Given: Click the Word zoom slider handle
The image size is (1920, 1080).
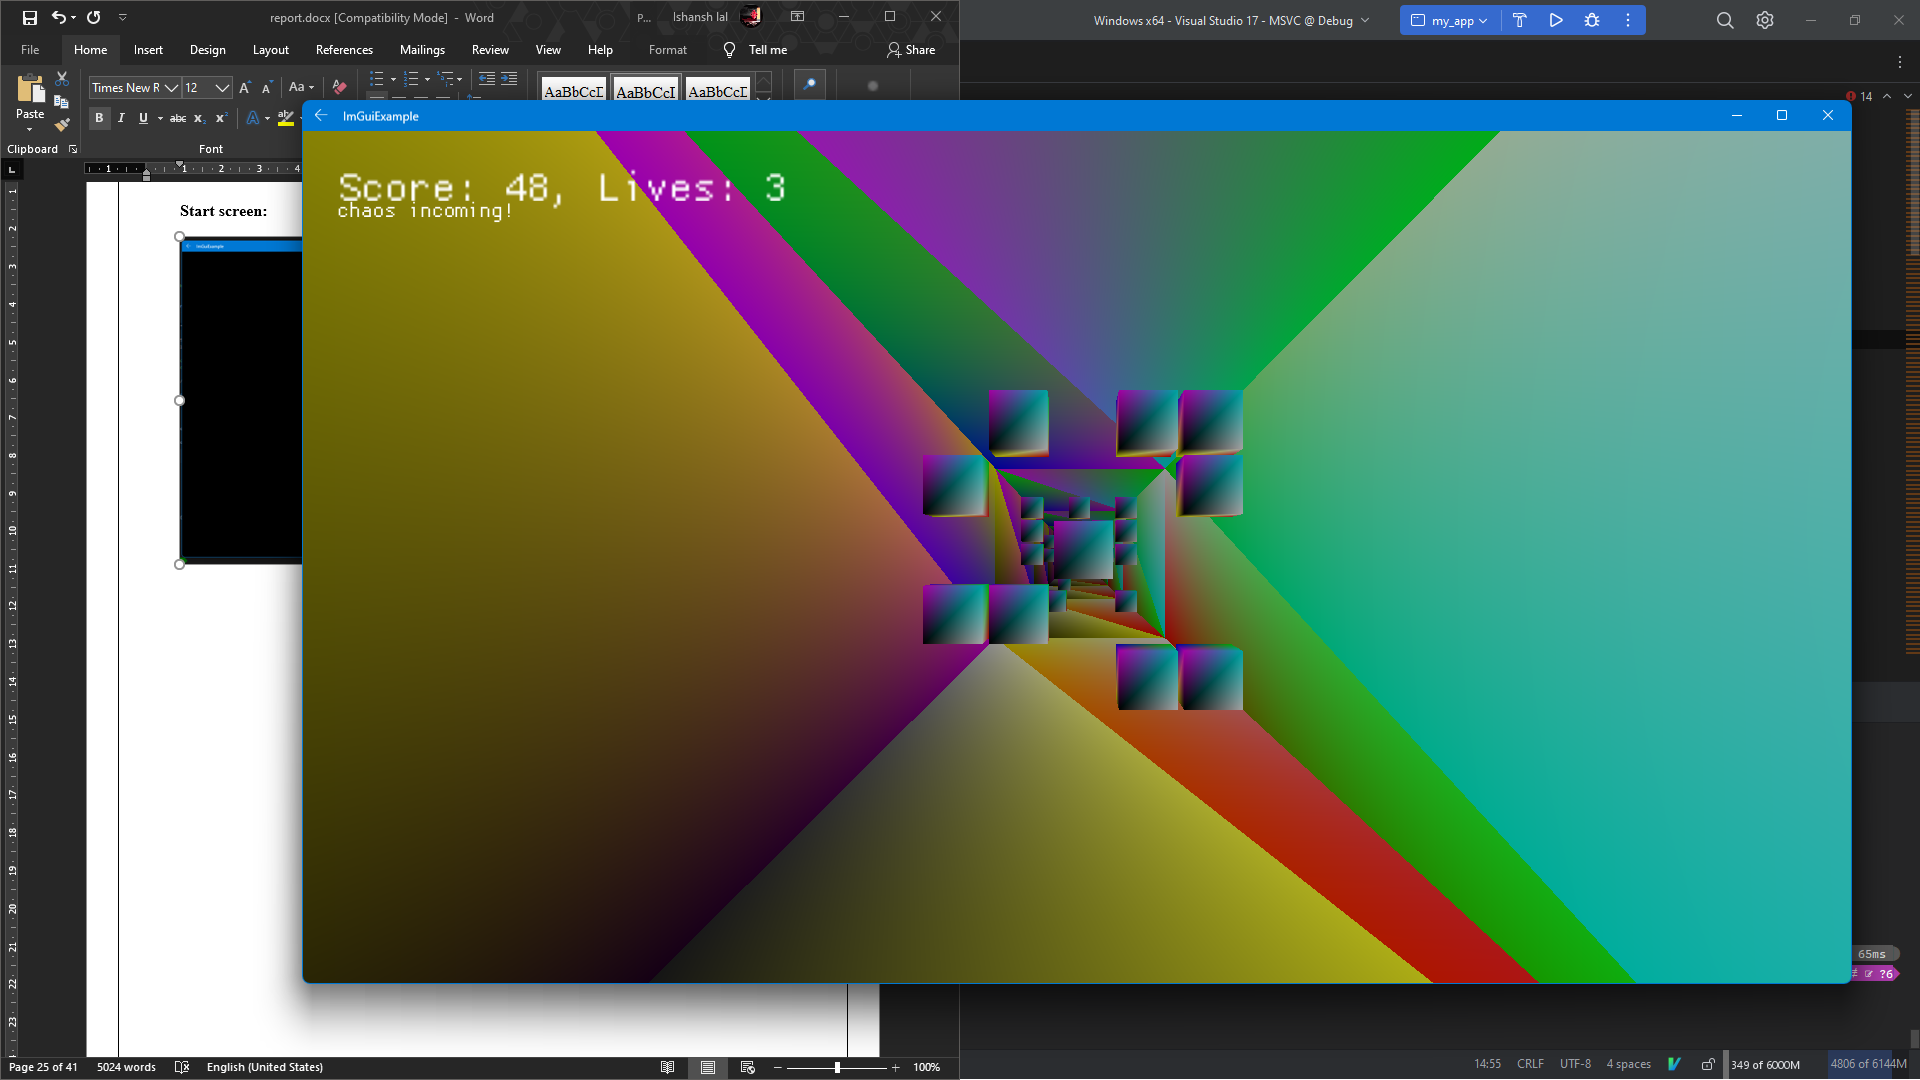Looking at the screenshot, I should [837, 1067].
